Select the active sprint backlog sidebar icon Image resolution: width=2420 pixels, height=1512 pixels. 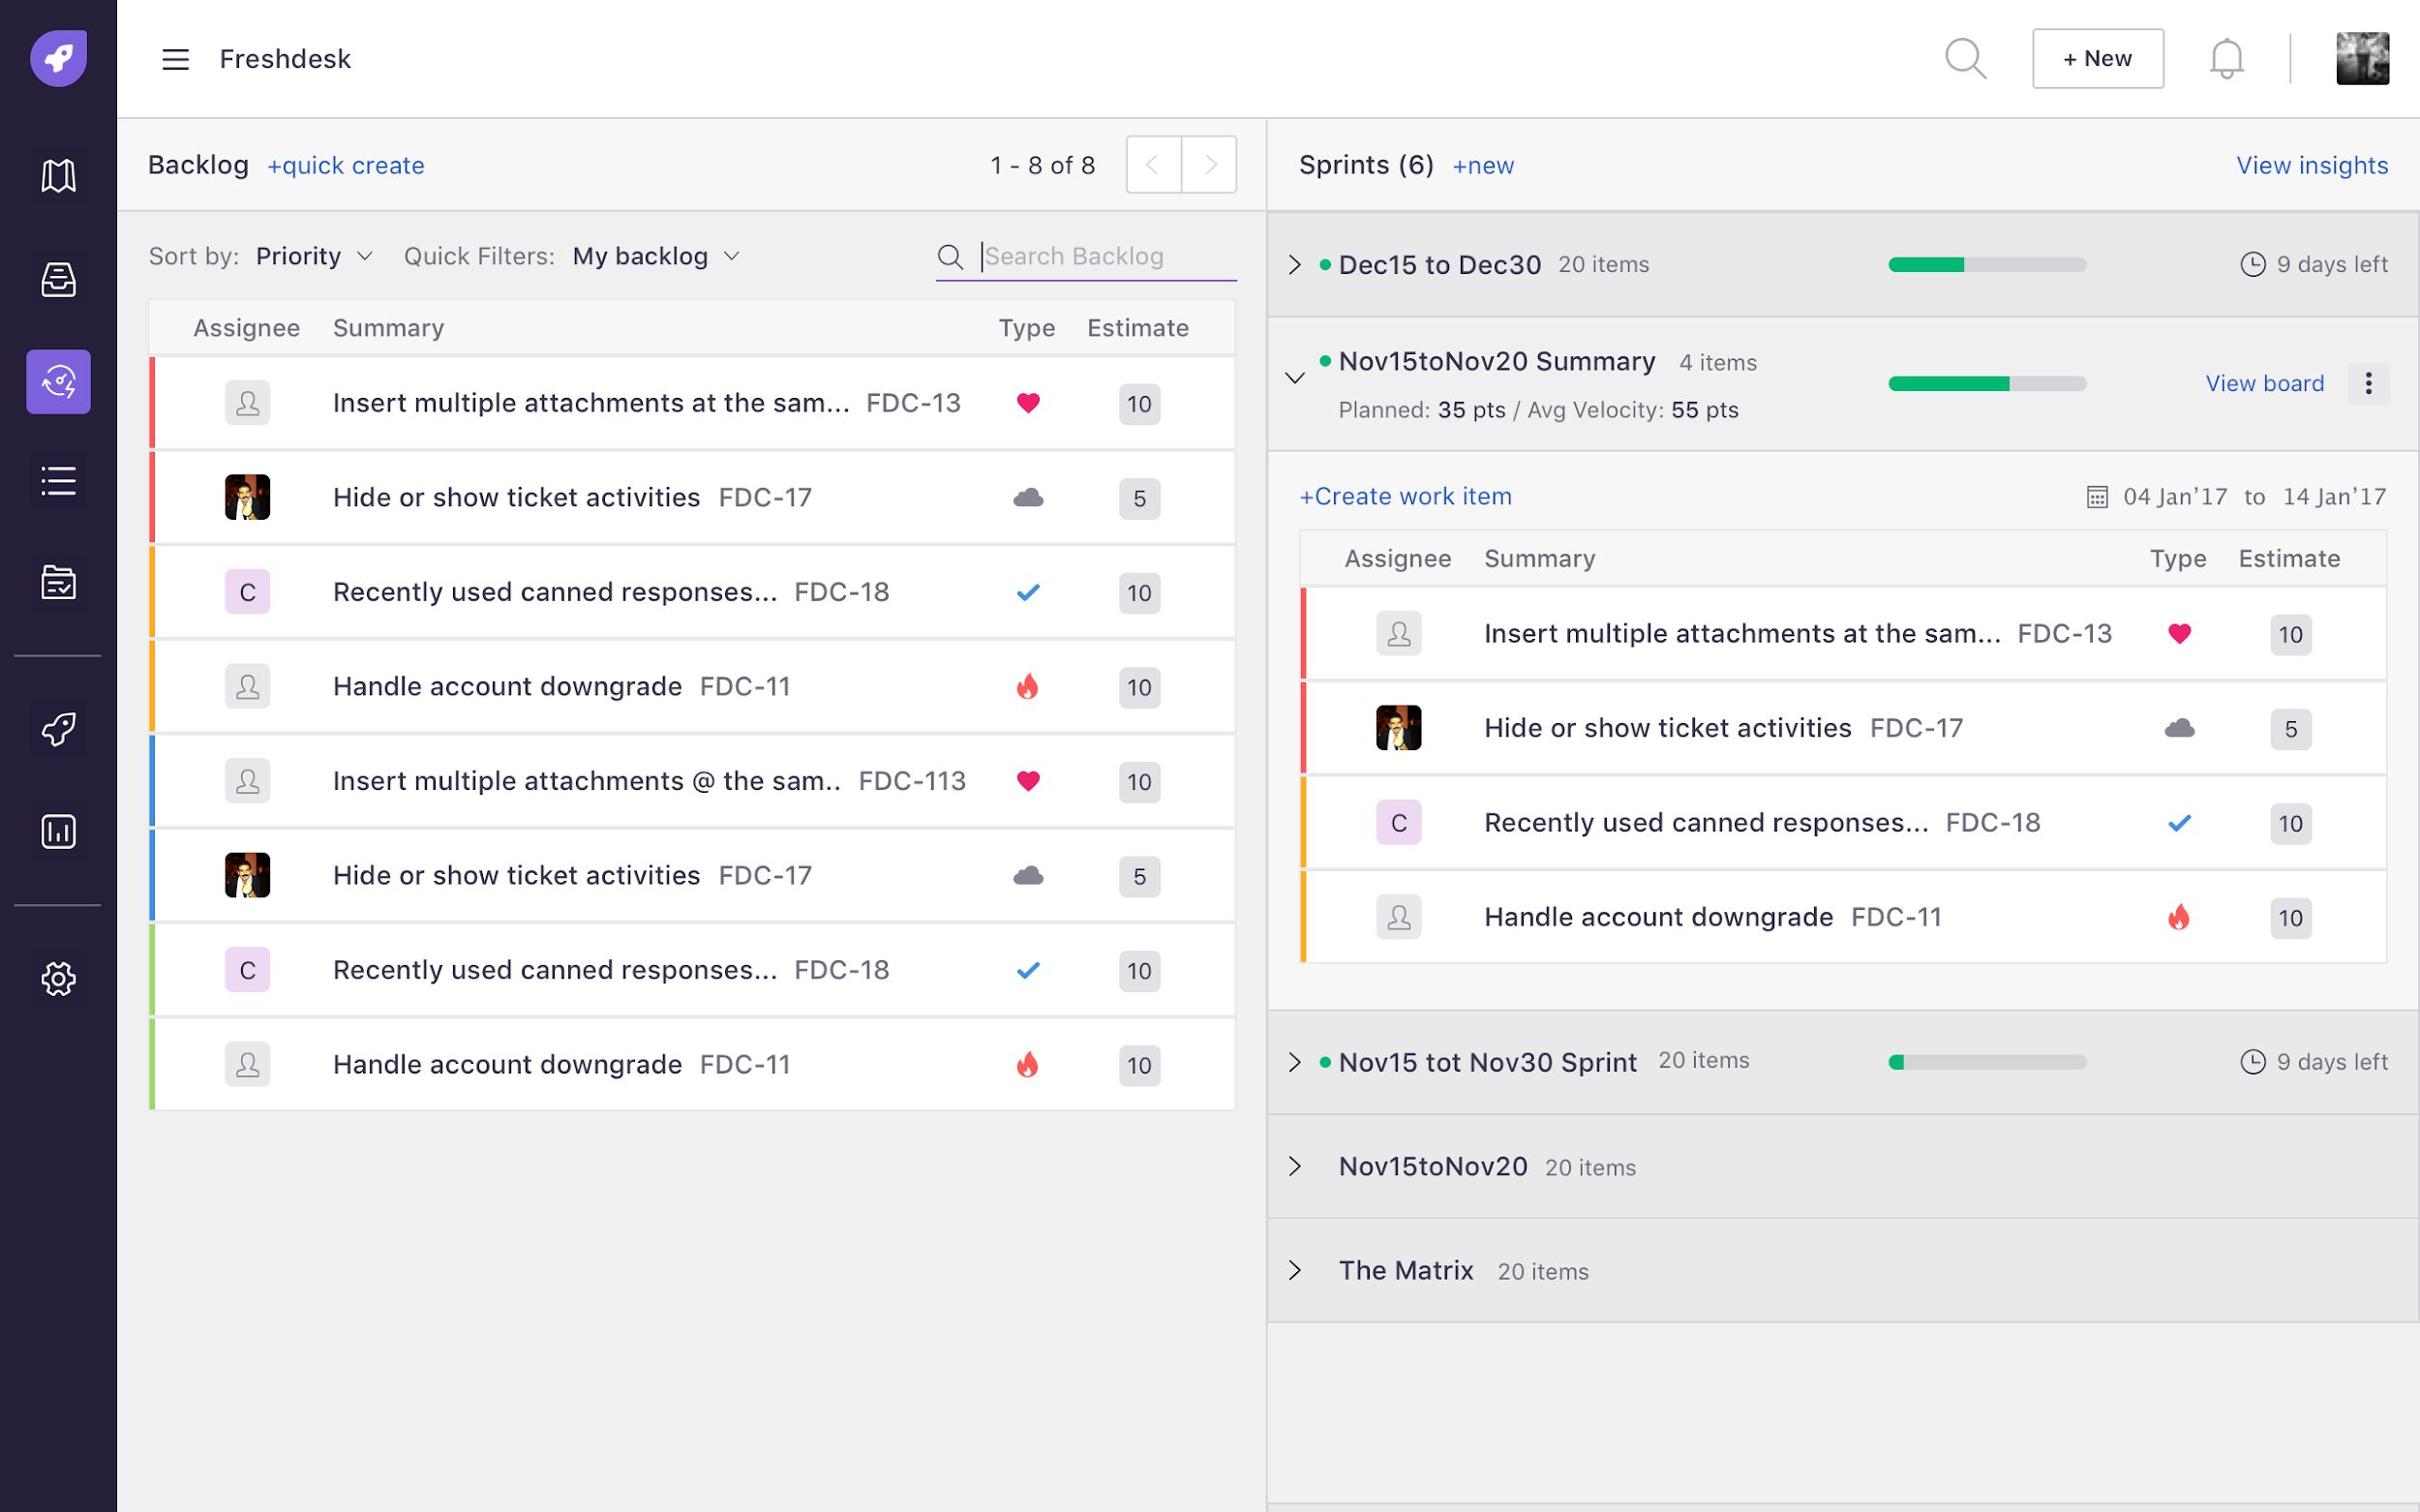pos(58,381)
